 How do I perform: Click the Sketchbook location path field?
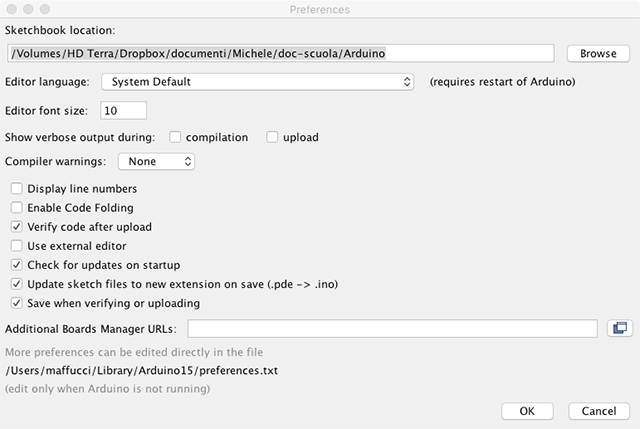point(280,53)
